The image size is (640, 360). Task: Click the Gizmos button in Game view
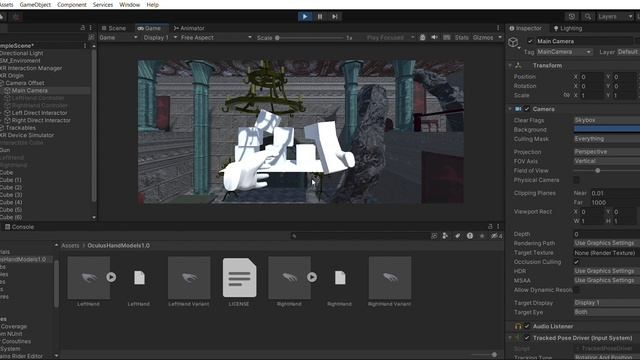click(x=483, y=38)
